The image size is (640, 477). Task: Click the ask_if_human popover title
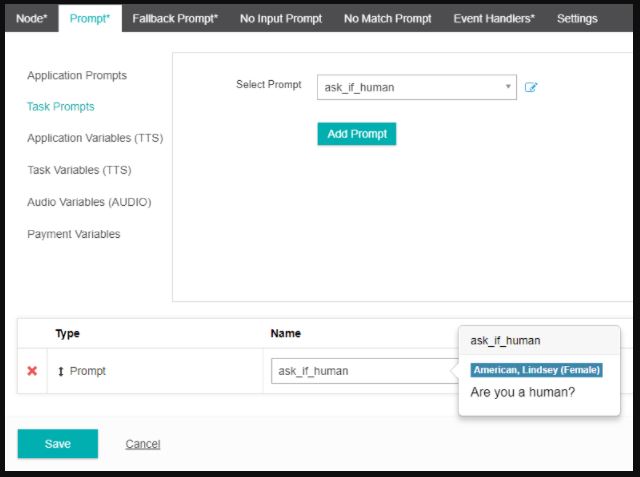[505, 341]
